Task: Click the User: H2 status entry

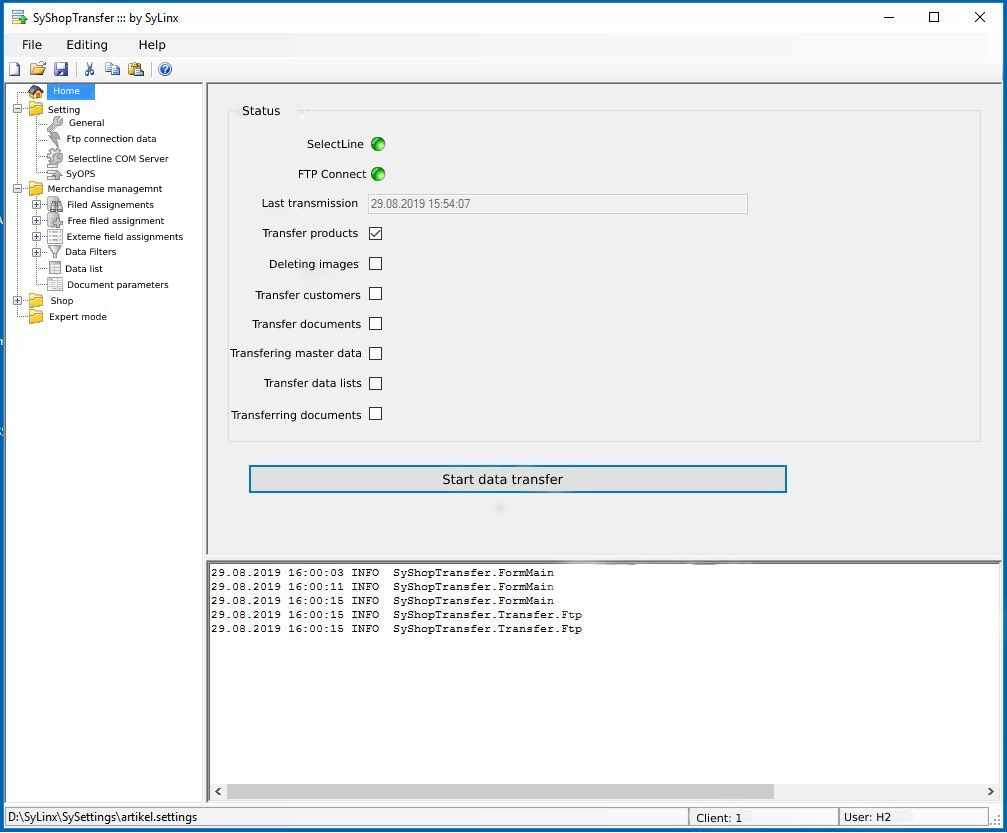Action: click(x=867, y=817)
